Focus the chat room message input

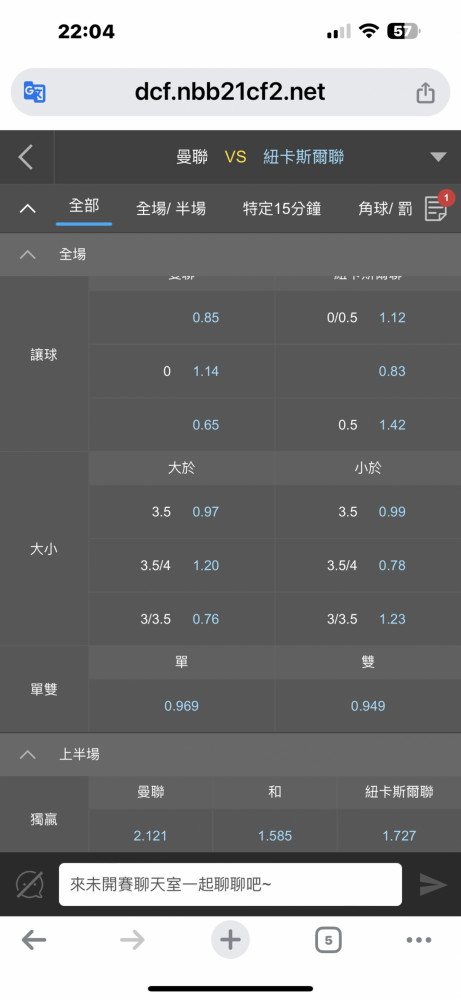tap(230, 885)
